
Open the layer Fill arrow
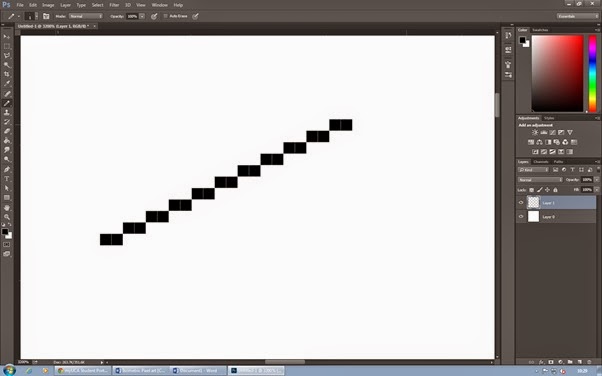[596, 190]
